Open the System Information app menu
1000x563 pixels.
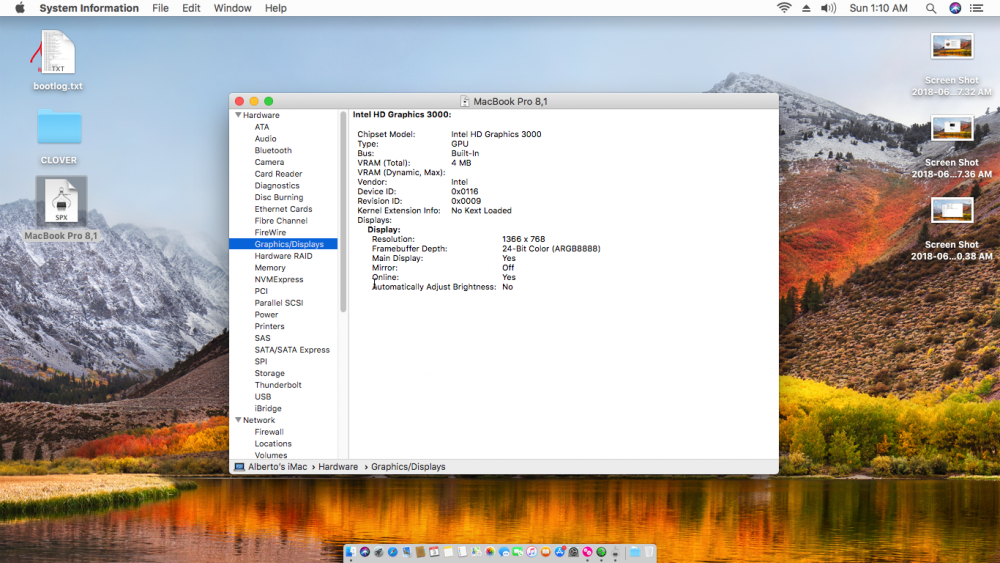[x=89, y=8]
